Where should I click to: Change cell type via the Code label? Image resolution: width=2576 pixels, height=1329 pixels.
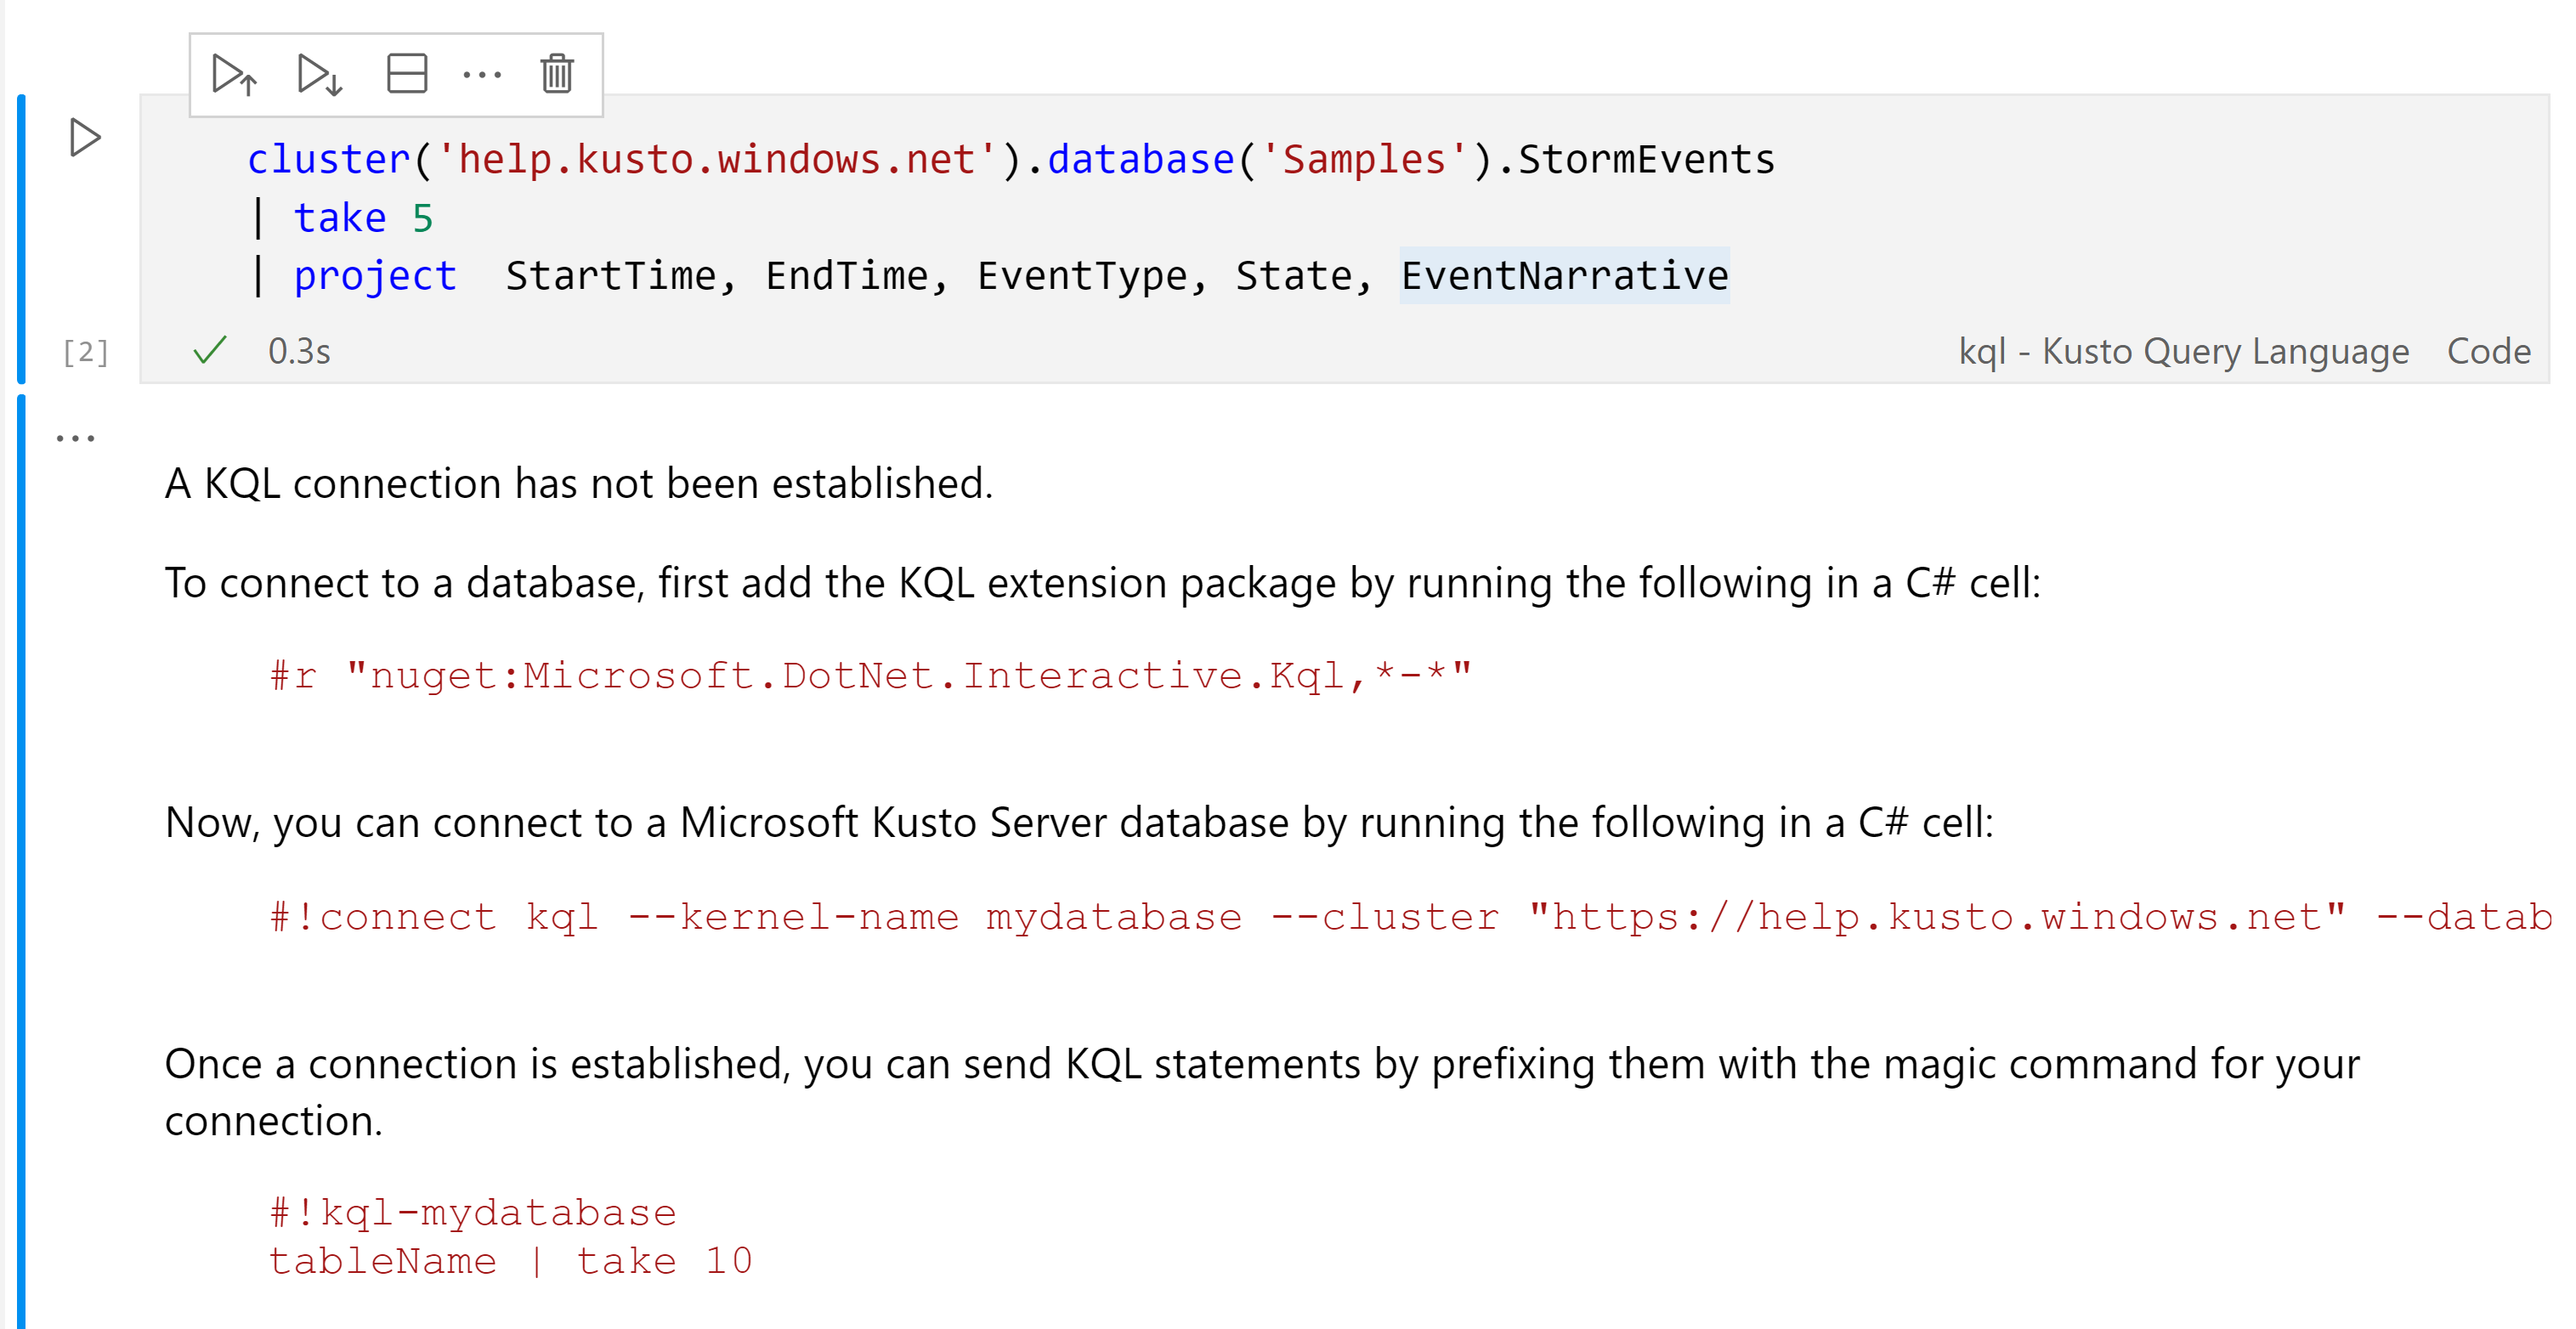(2489, 350)
